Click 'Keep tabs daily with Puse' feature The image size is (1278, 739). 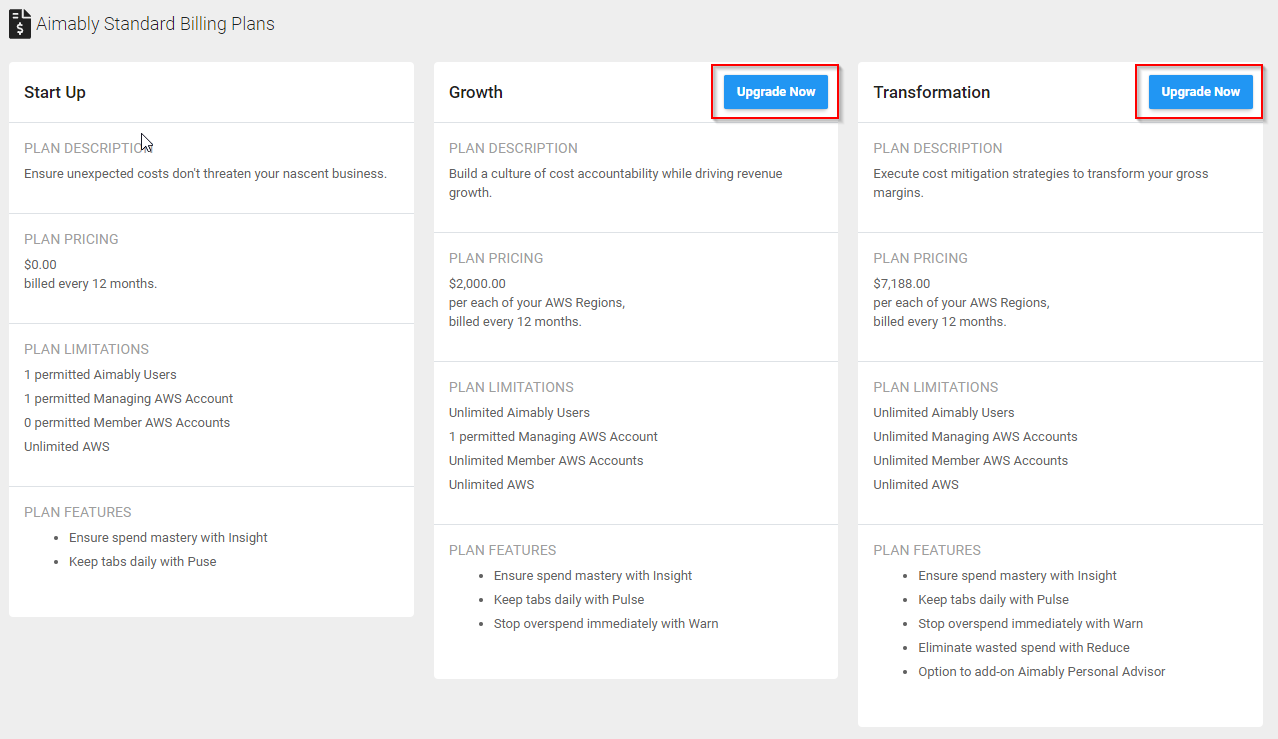click(x=143, y=562)
